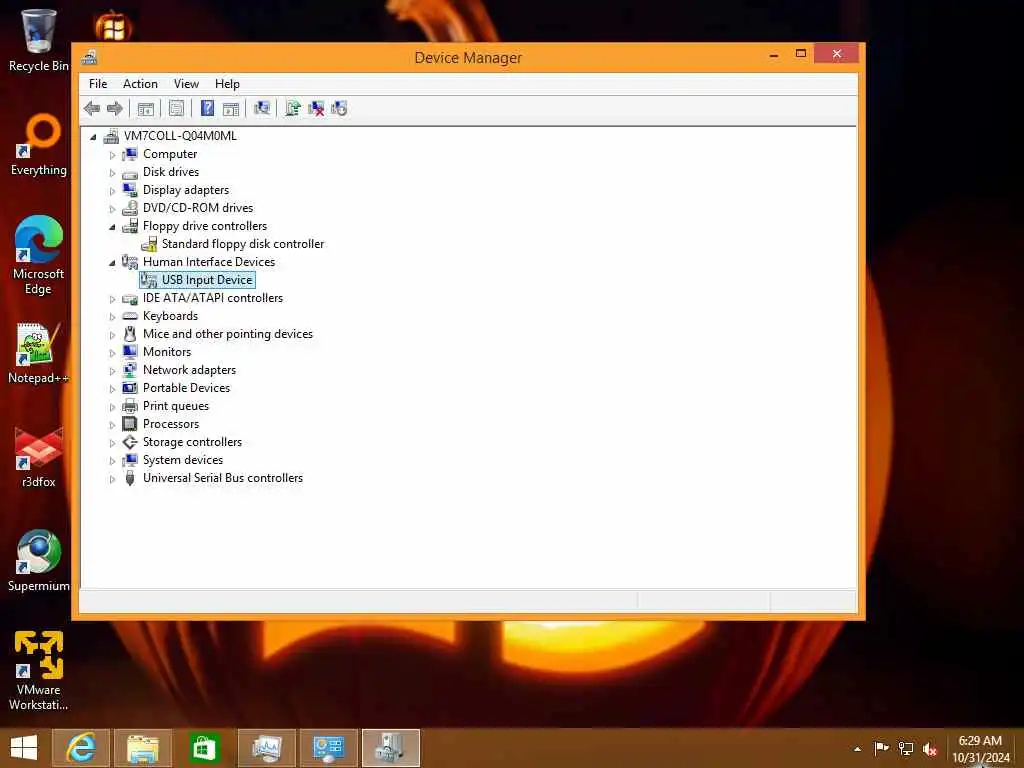Select the Microsoft Edge desktop shortcut
The image size is (1024, 768).
point(39,255)
